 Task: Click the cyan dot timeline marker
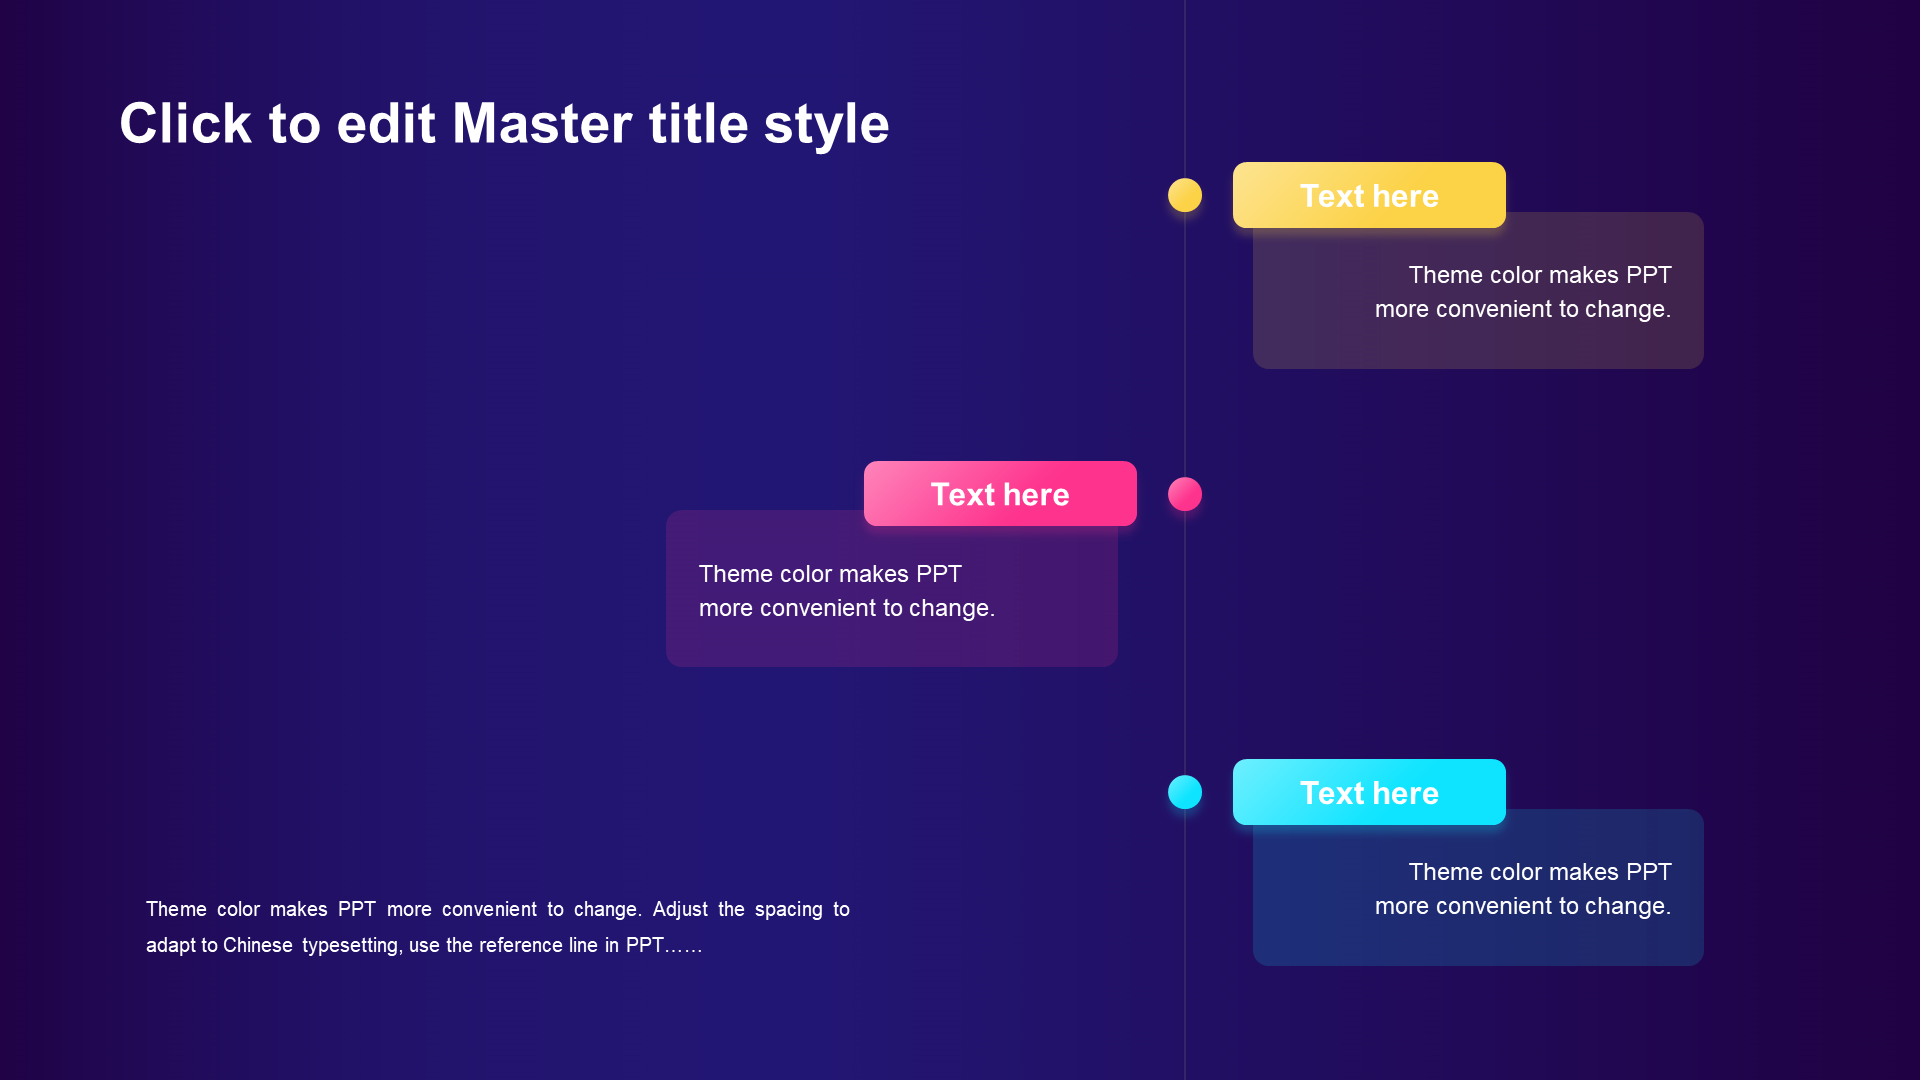(1185, 793)
